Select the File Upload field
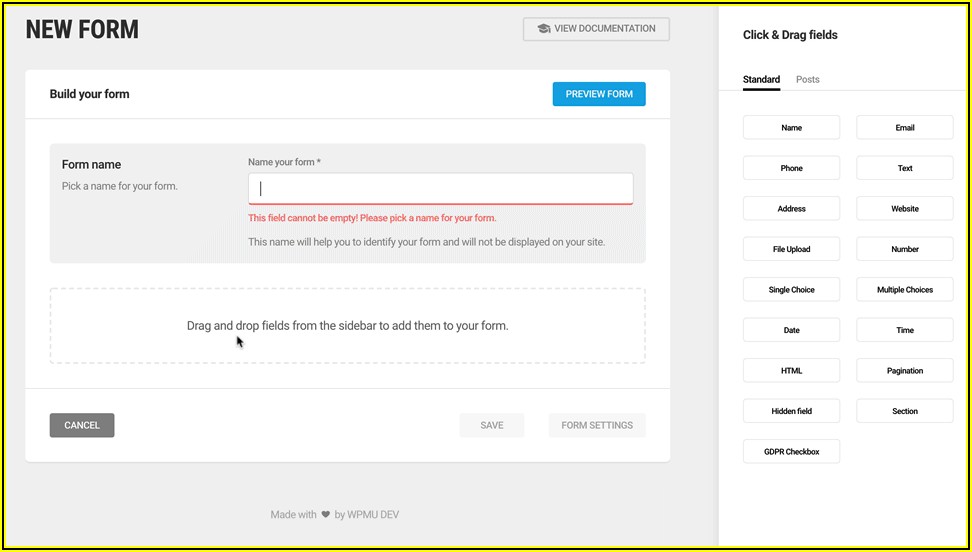Image resolution: width=972 pixels, height=552 pixels. [x=791, y=249]
